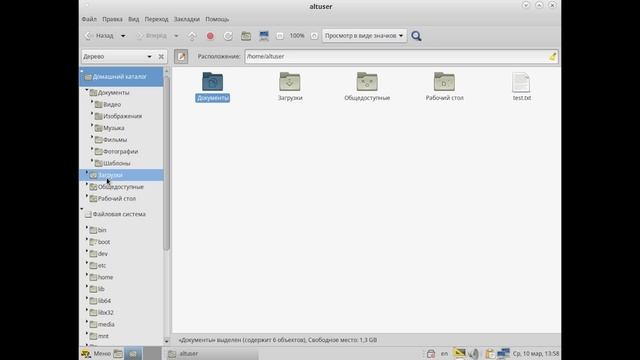Open the Правка menu

click(112, 19)
